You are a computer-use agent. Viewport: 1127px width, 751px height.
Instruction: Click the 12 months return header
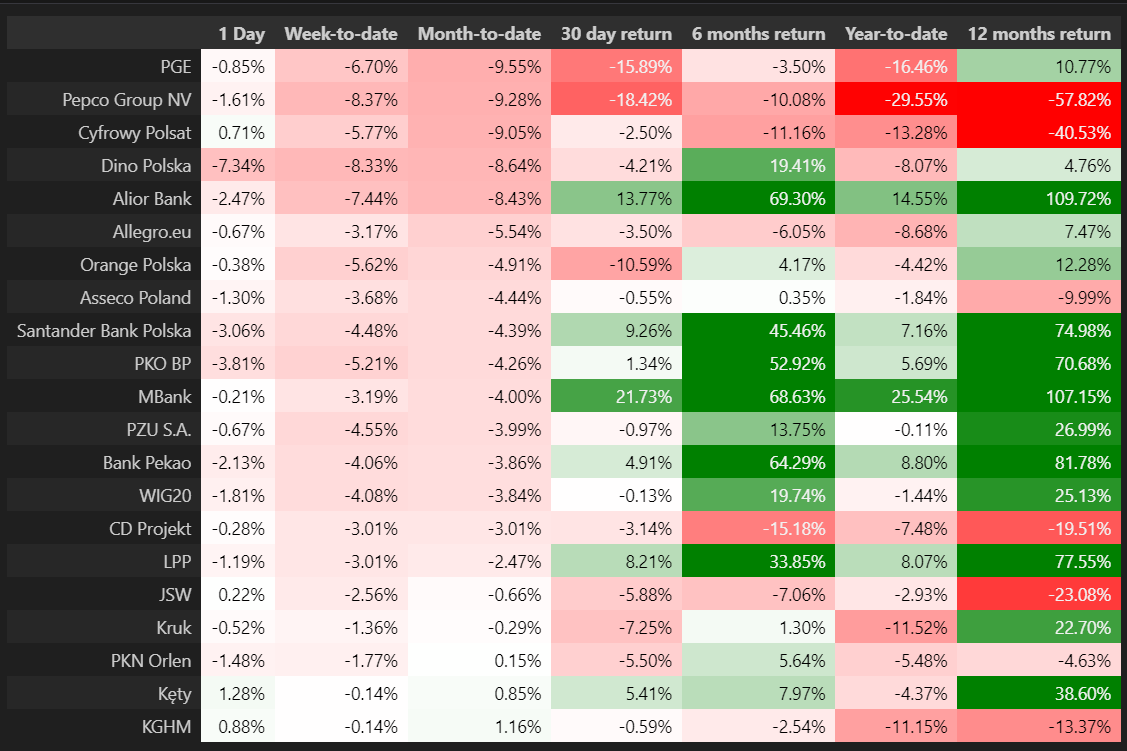(1039, 34)
